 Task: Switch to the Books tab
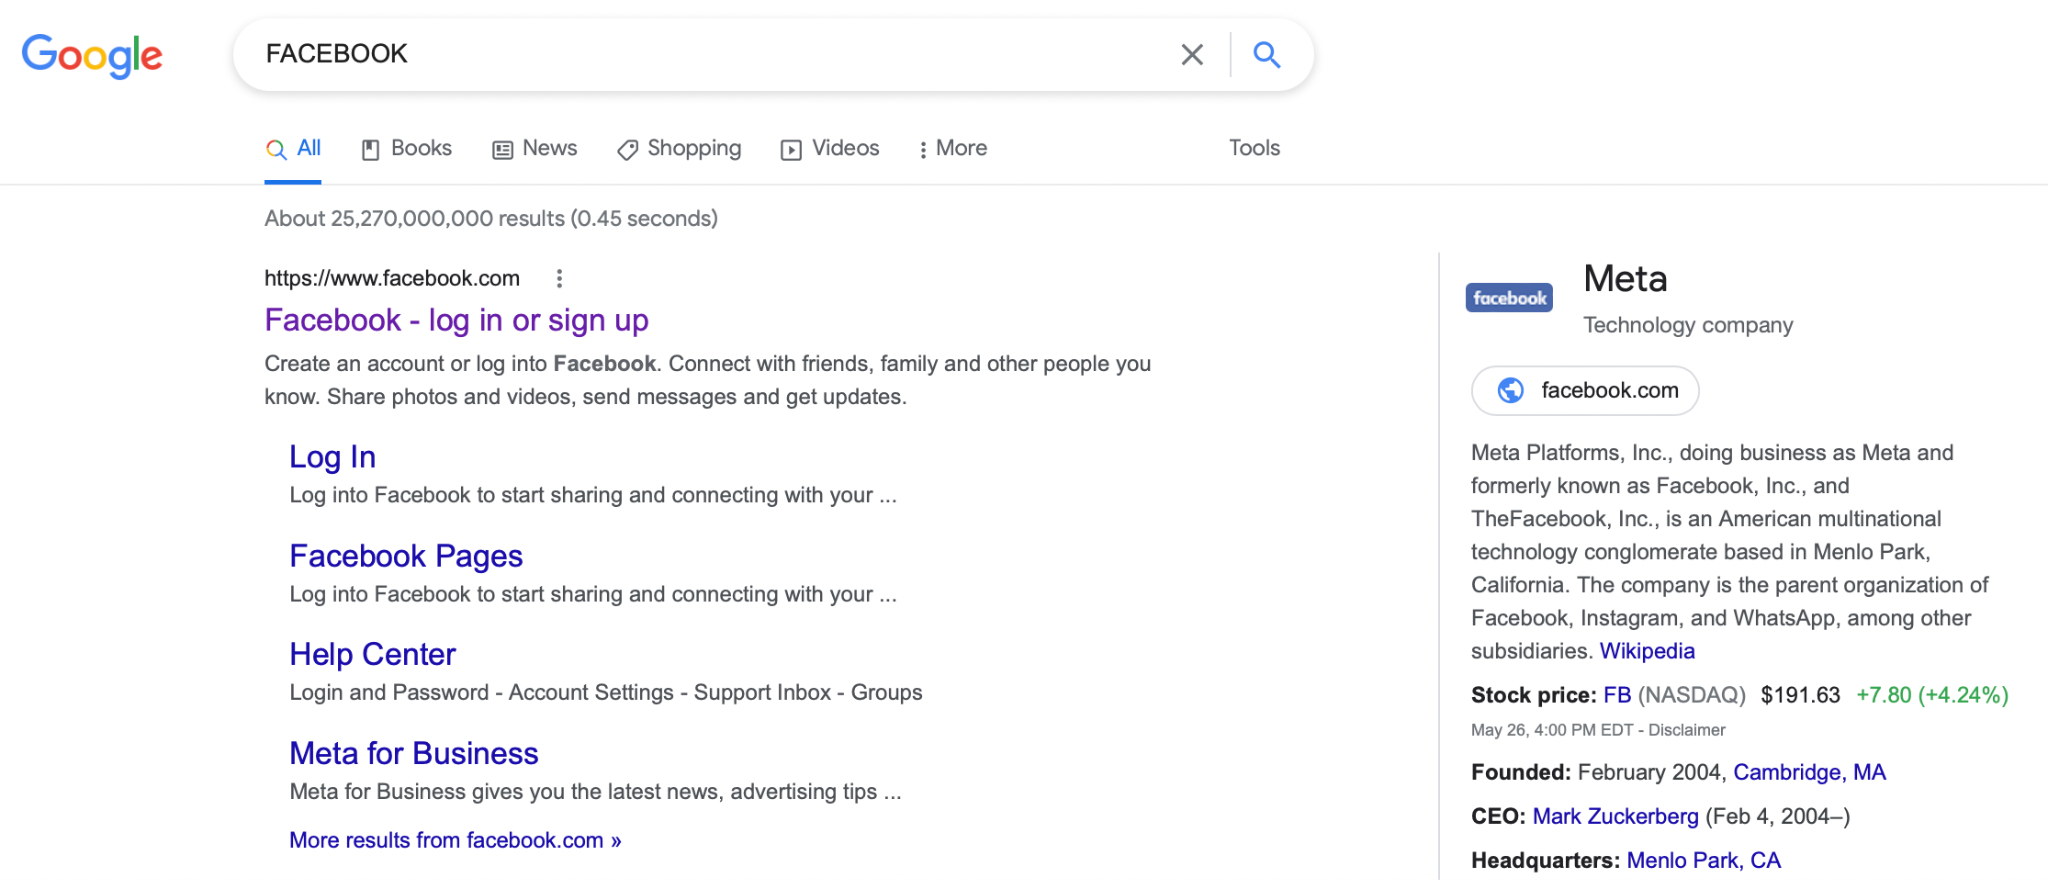click(407, 148)
